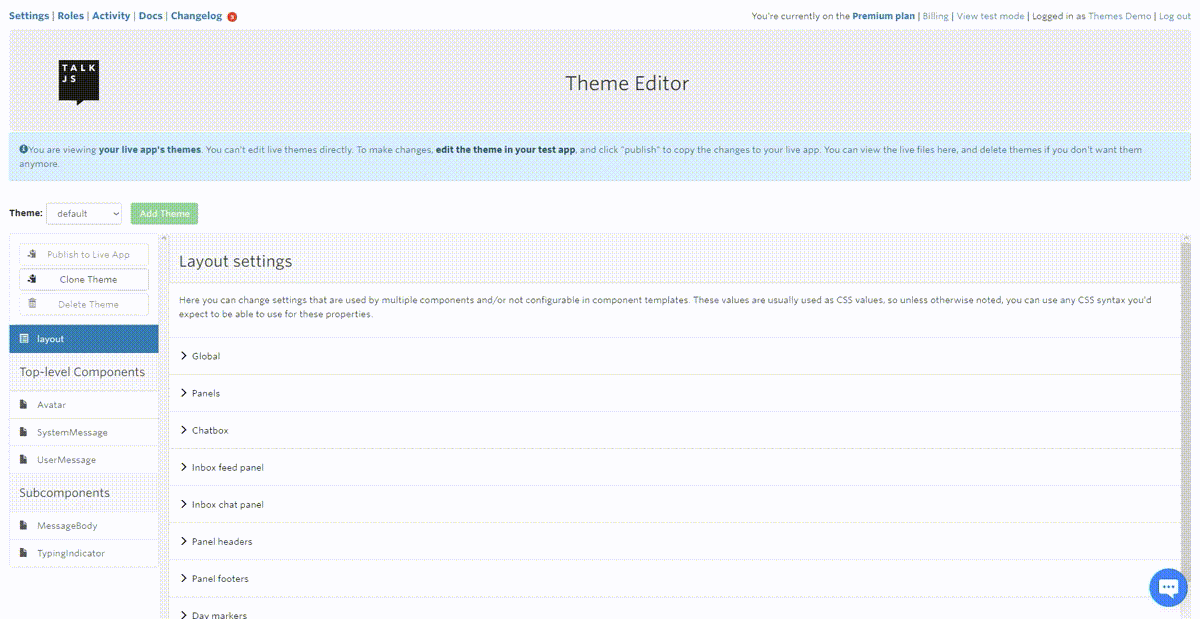Open the TypingIndicator subcomponent

(x=84, y=552)
